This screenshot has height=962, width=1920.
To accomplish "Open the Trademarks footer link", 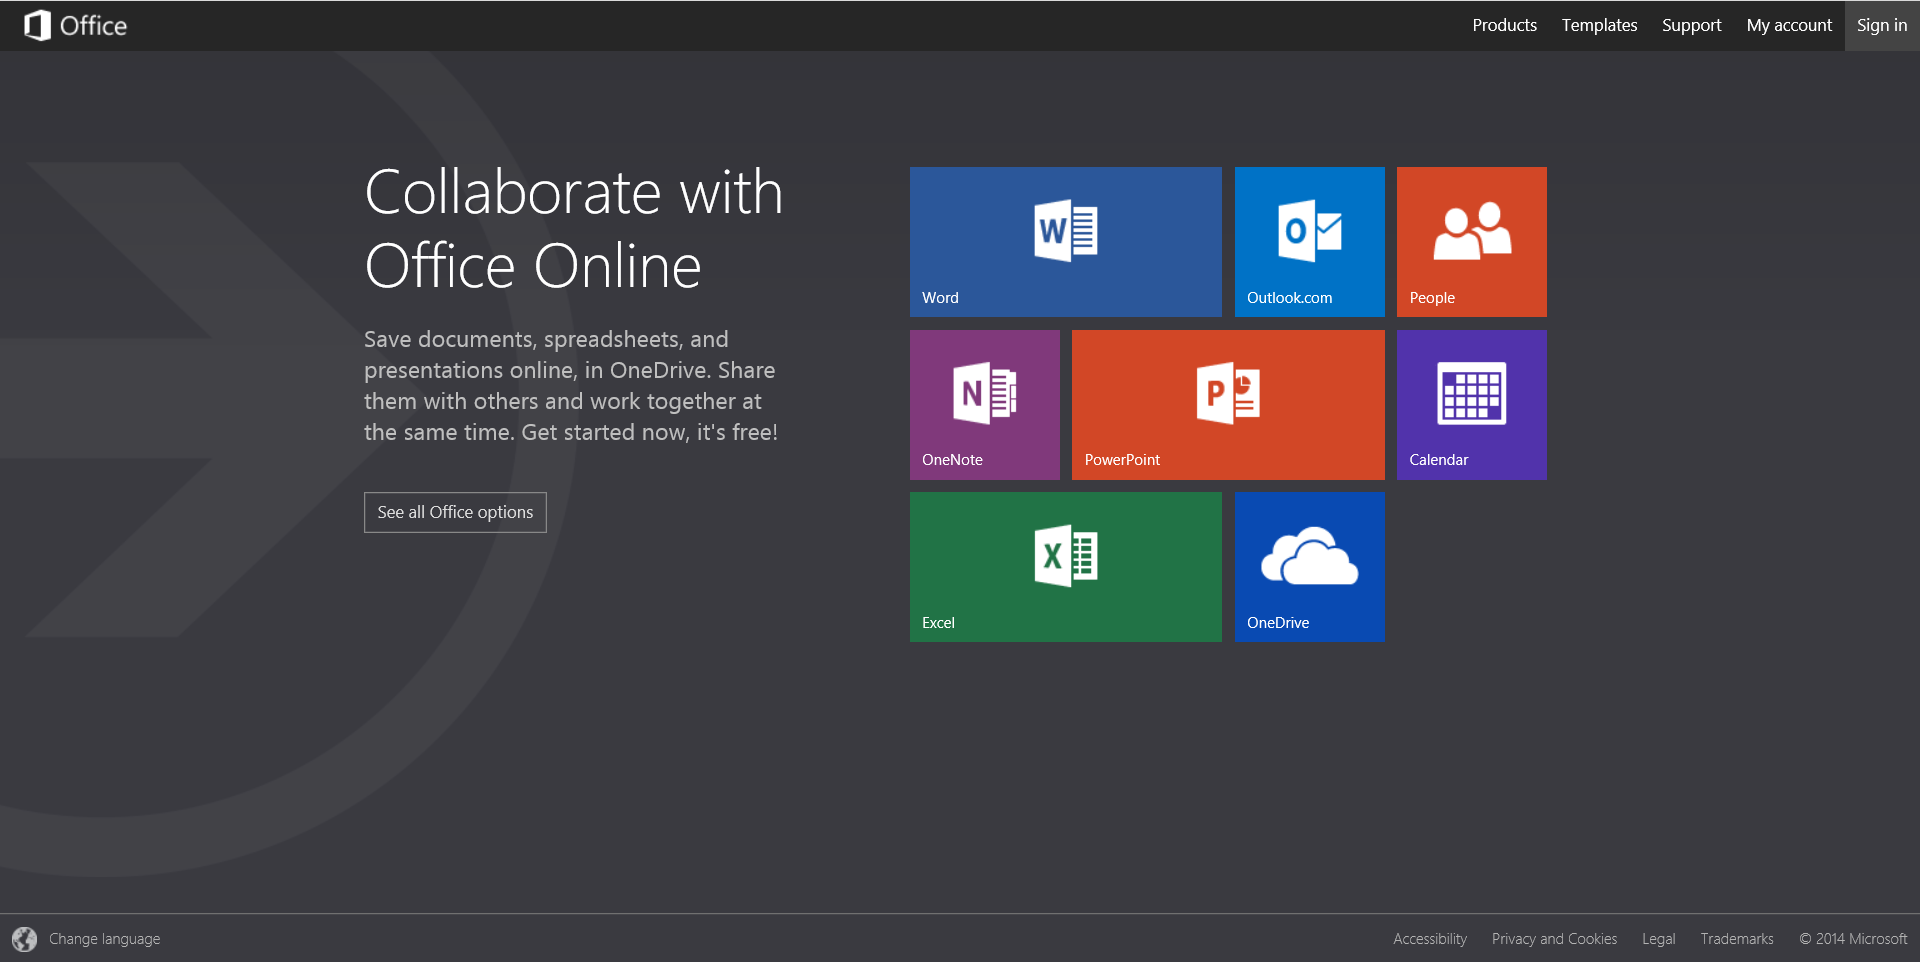I will pos(1736,939).
